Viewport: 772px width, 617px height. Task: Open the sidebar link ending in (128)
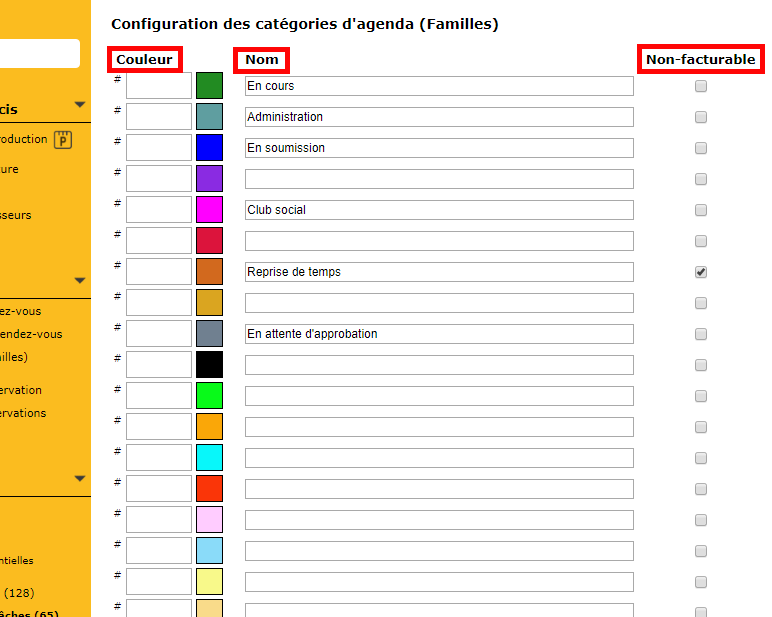(20, 593)
